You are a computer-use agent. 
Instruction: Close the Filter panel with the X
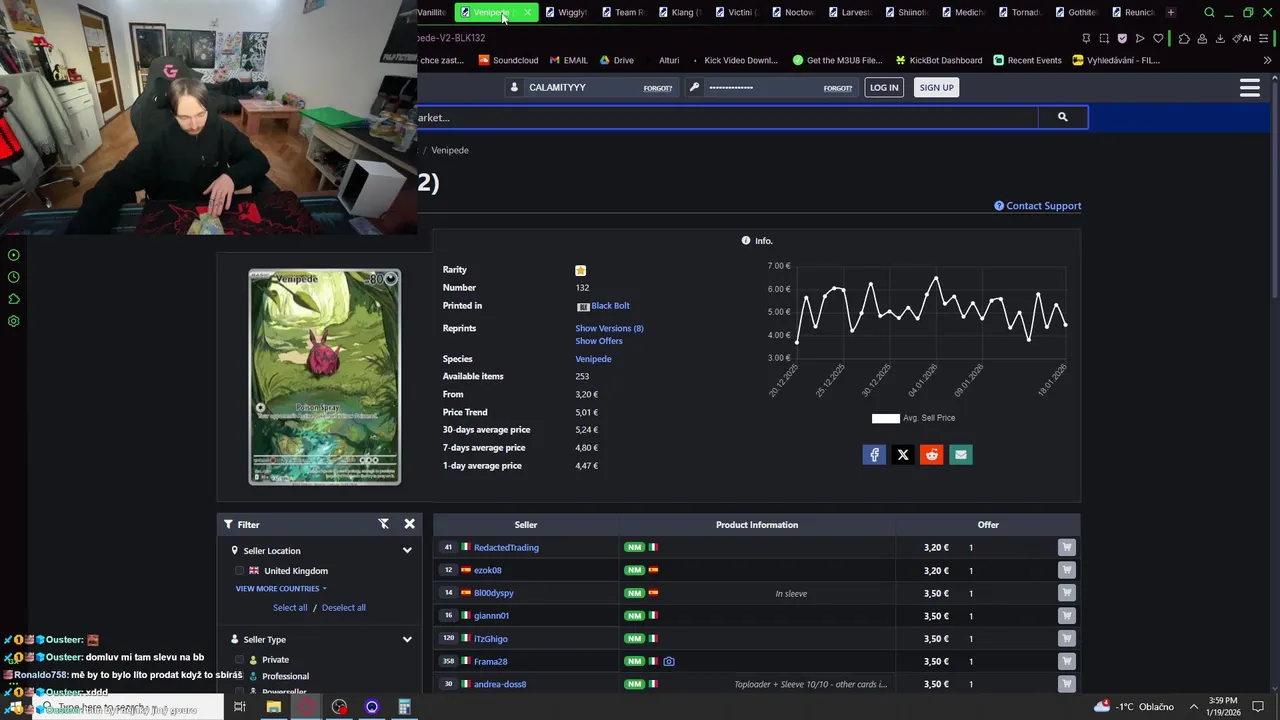click(x=409, y=524)
